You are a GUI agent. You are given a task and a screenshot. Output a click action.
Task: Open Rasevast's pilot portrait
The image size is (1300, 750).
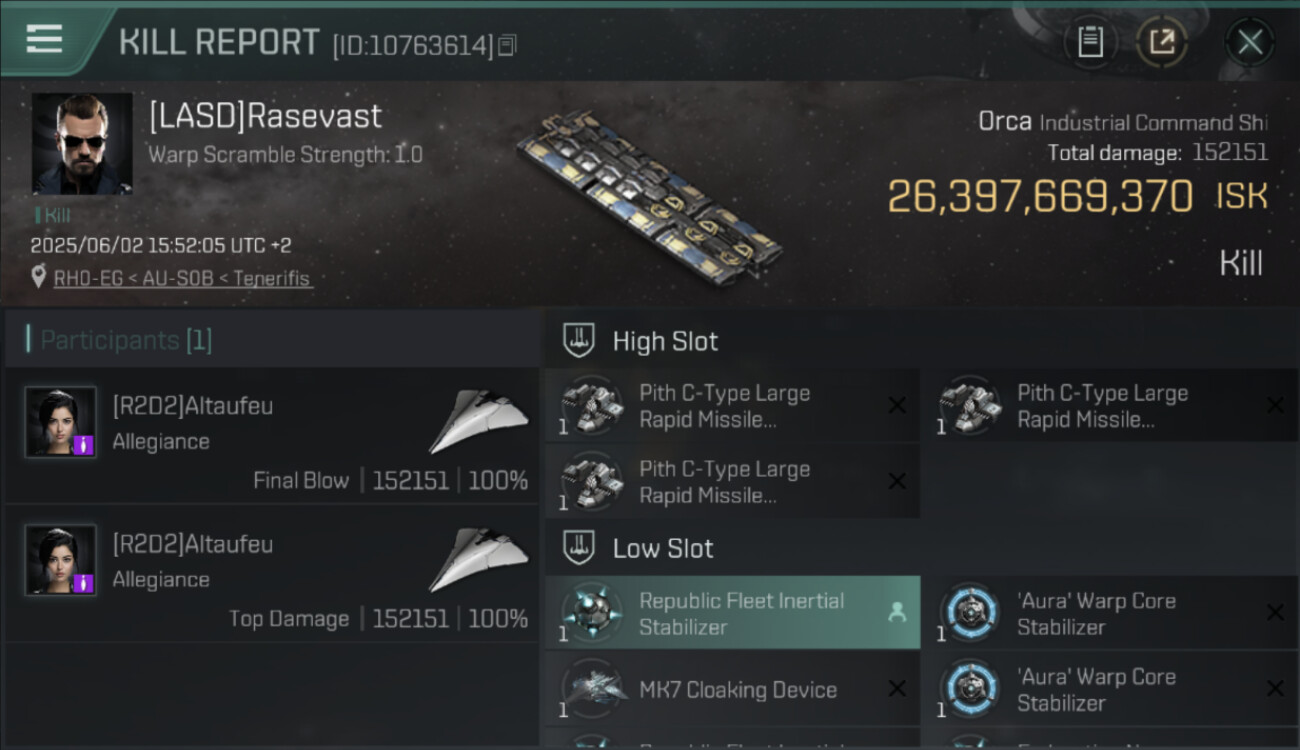point(82,144)
